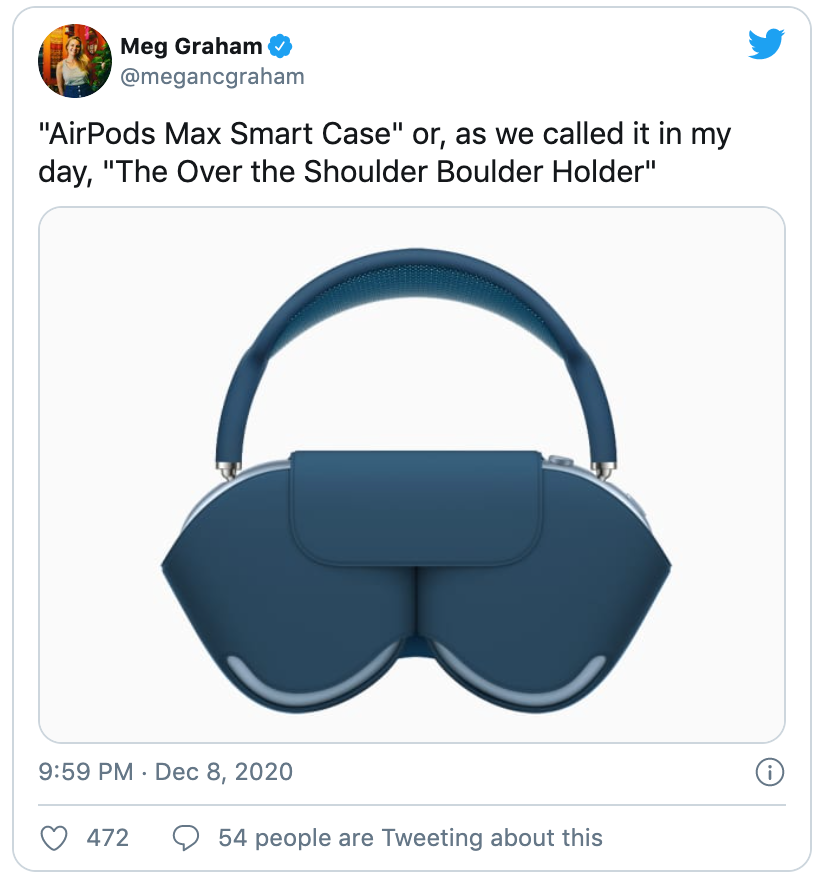Image resolution: width=836 pixels, height=888 pixels.
Task: Click the headphone headband in the photo
Action: 416,306
